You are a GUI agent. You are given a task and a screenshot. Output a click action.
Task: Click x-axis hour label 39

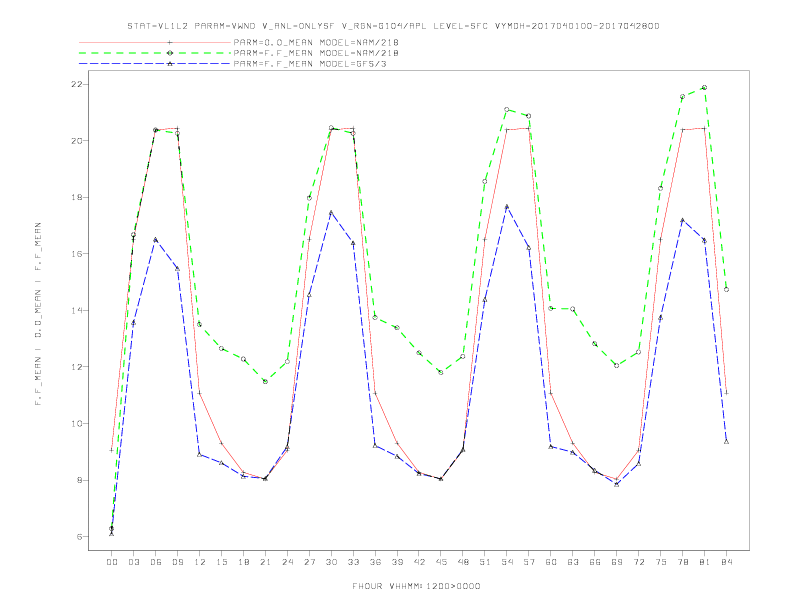(x=397, y=562)
